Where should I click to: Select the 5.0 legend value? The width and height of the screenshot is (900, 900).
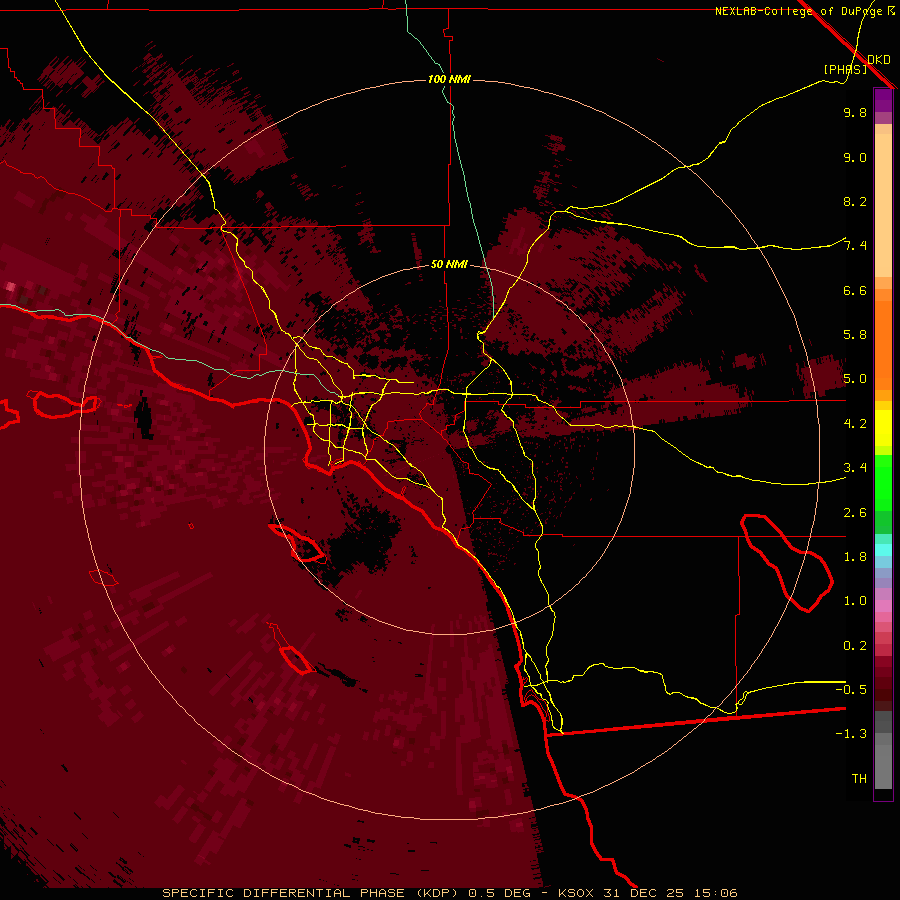[855, 379]
